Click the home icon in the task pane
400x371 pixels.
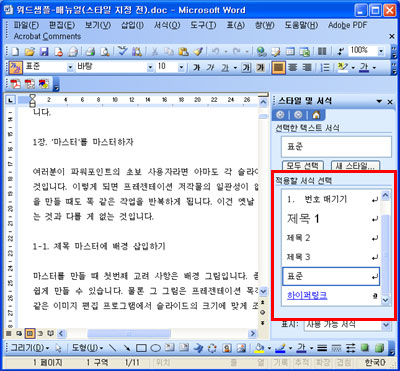point(316,115)
